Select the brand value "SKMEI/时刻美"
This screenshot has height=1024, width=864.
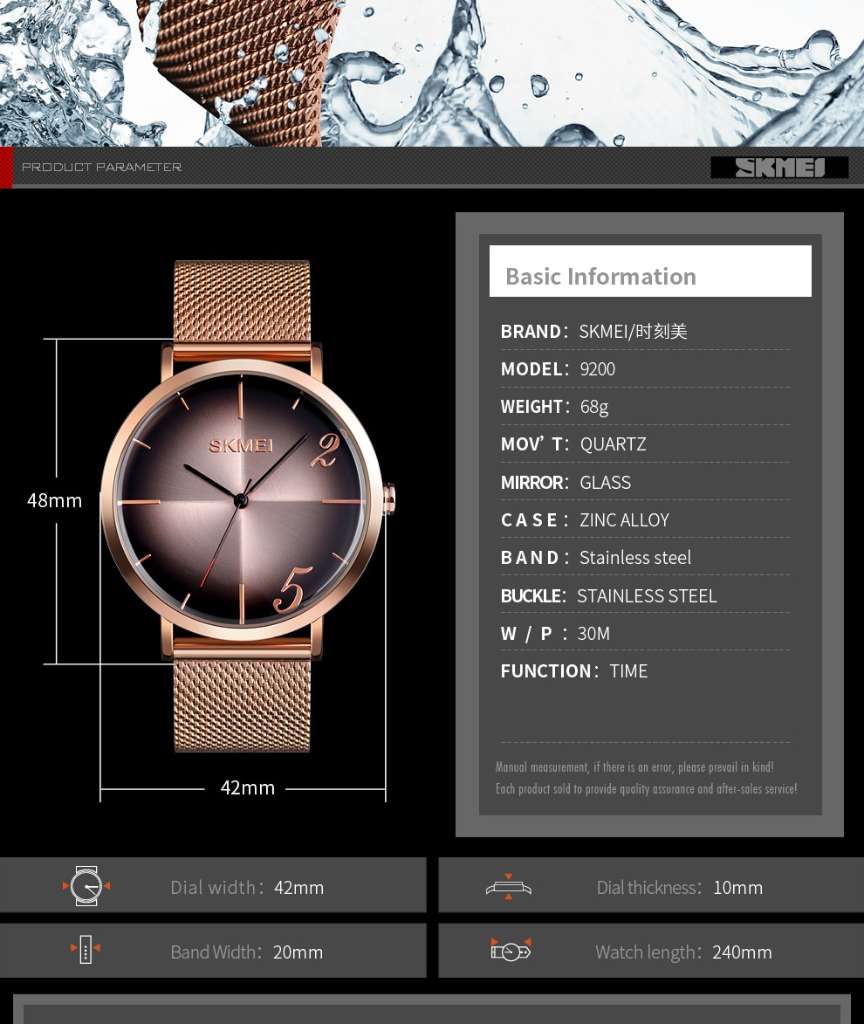633,332
